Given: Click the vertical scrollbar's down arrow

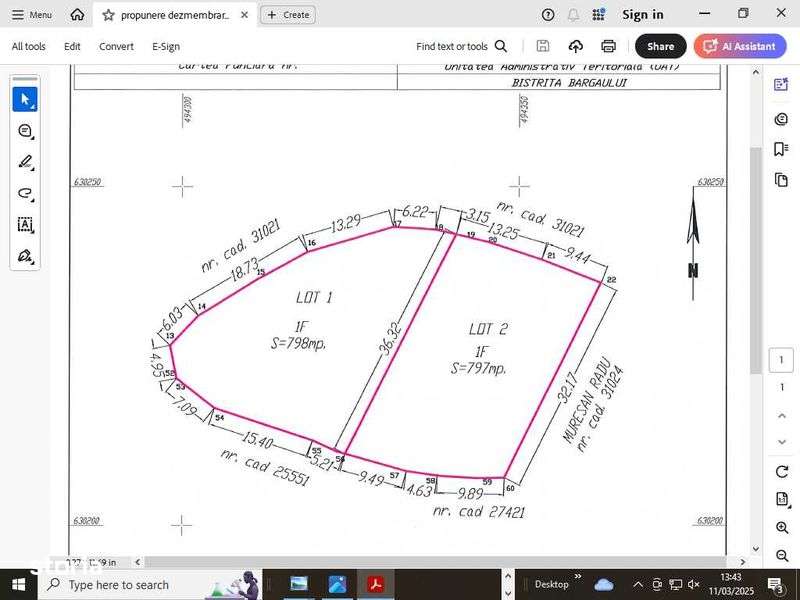Looking at the screenshot, I should 756,549.
